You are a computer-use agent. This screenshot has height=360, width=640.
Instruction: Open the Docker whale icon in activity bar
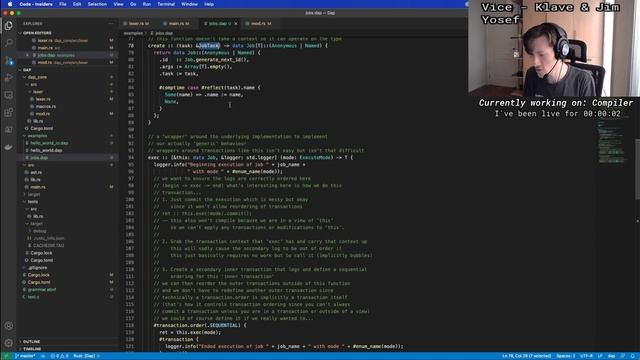point(9,147)
